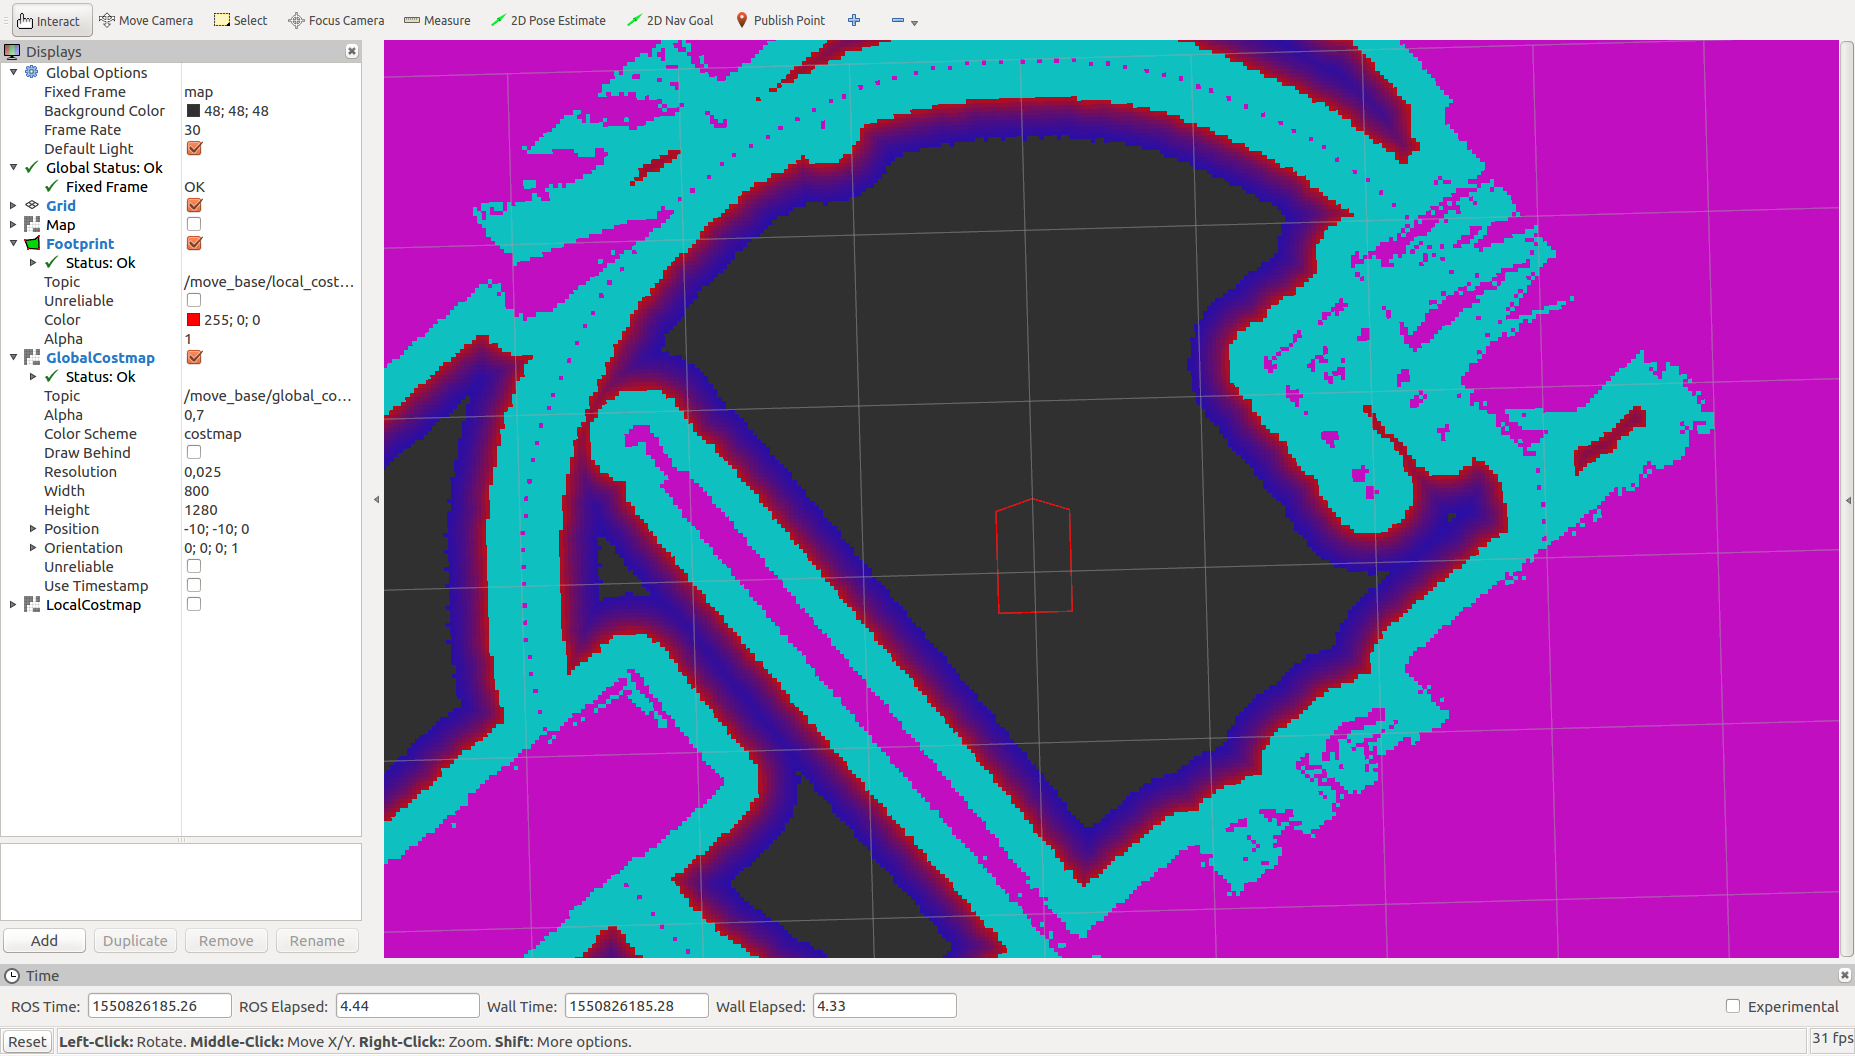Enable Draw Behind checkbox
Screen dimensions: 1855x1056
coord(194,452)
